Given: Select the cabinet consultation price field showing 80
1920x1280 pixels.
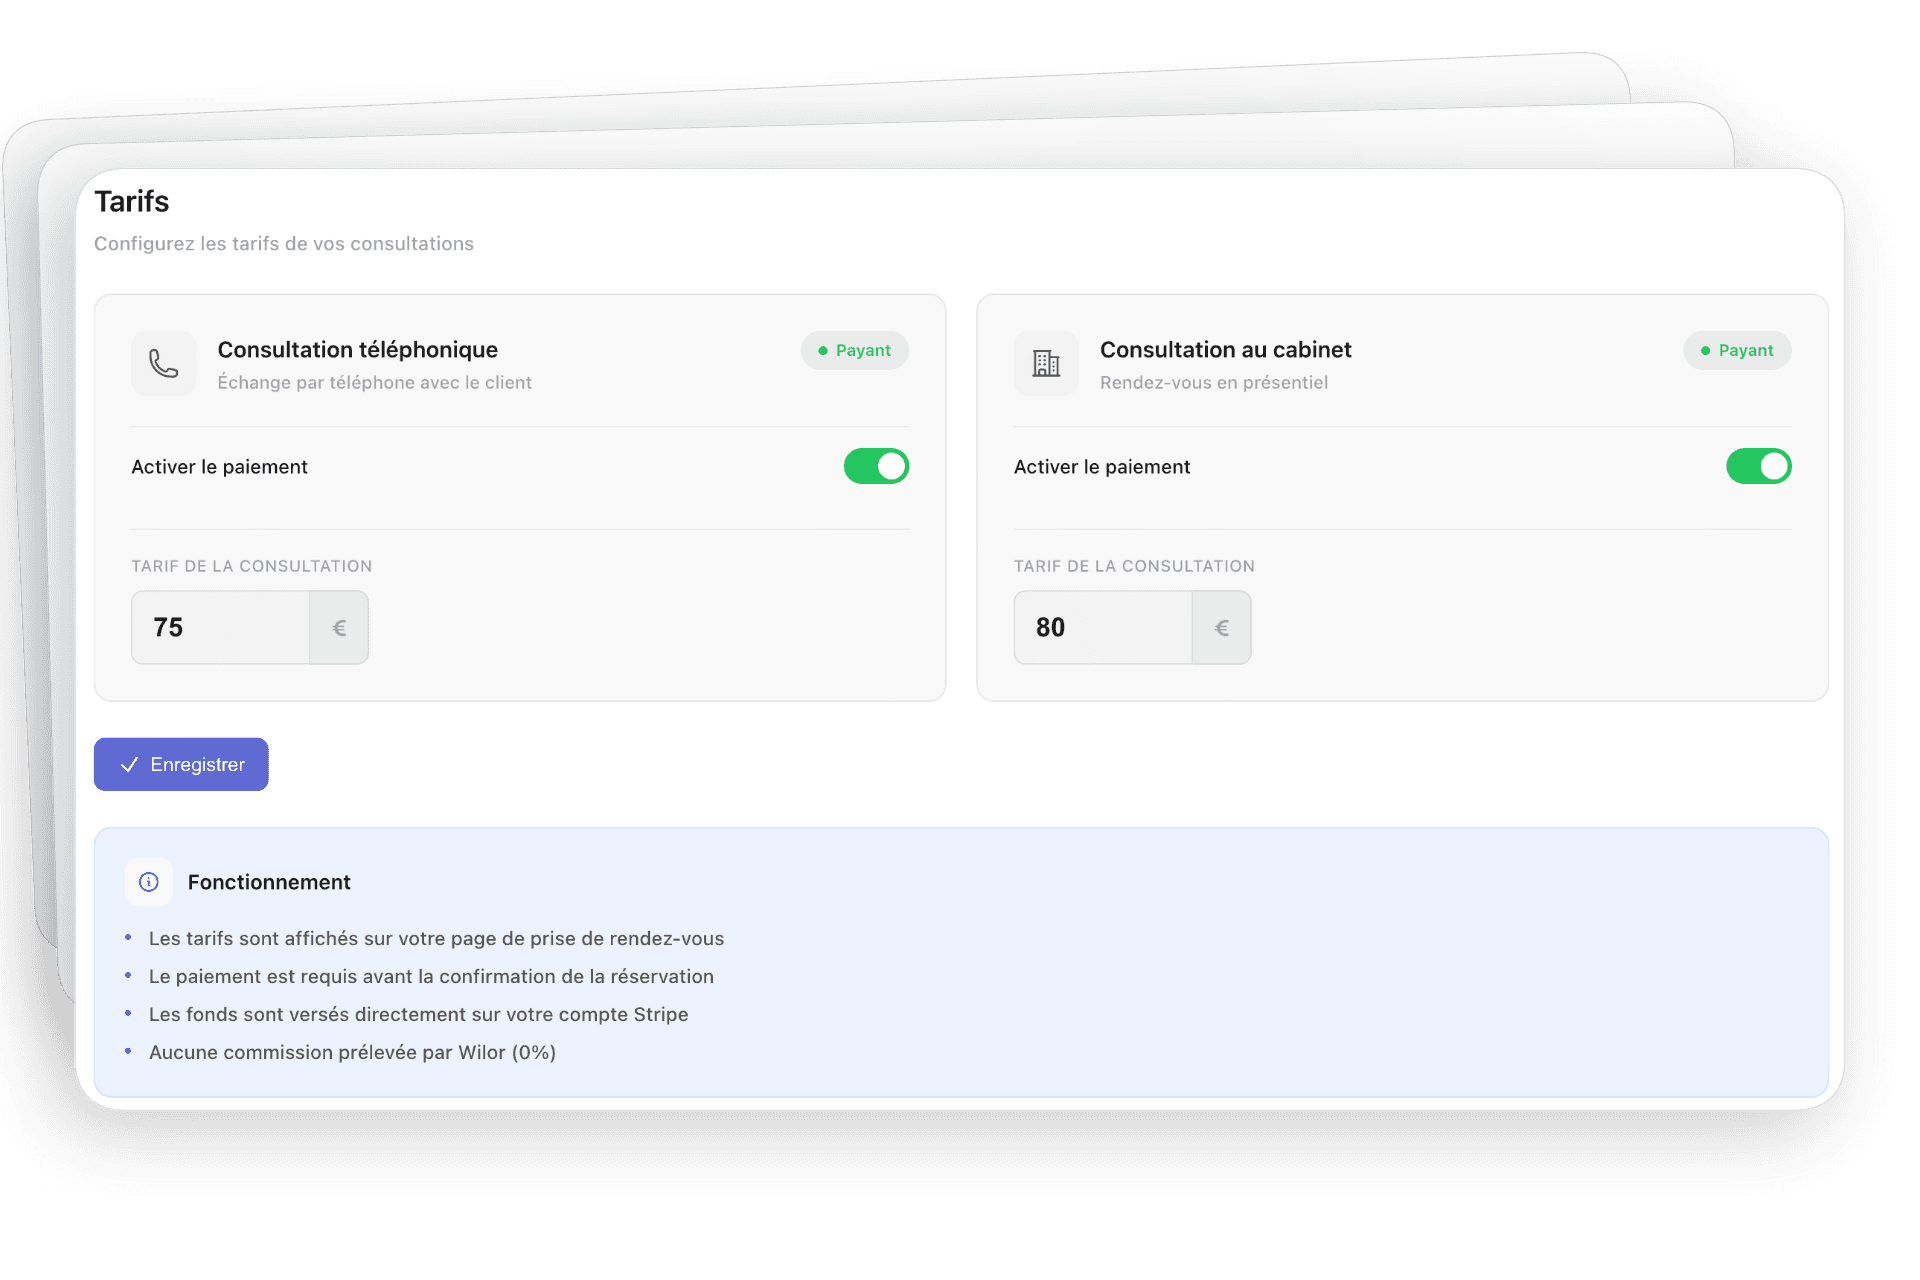Looking at the screenshot, I should [1103, 628].
